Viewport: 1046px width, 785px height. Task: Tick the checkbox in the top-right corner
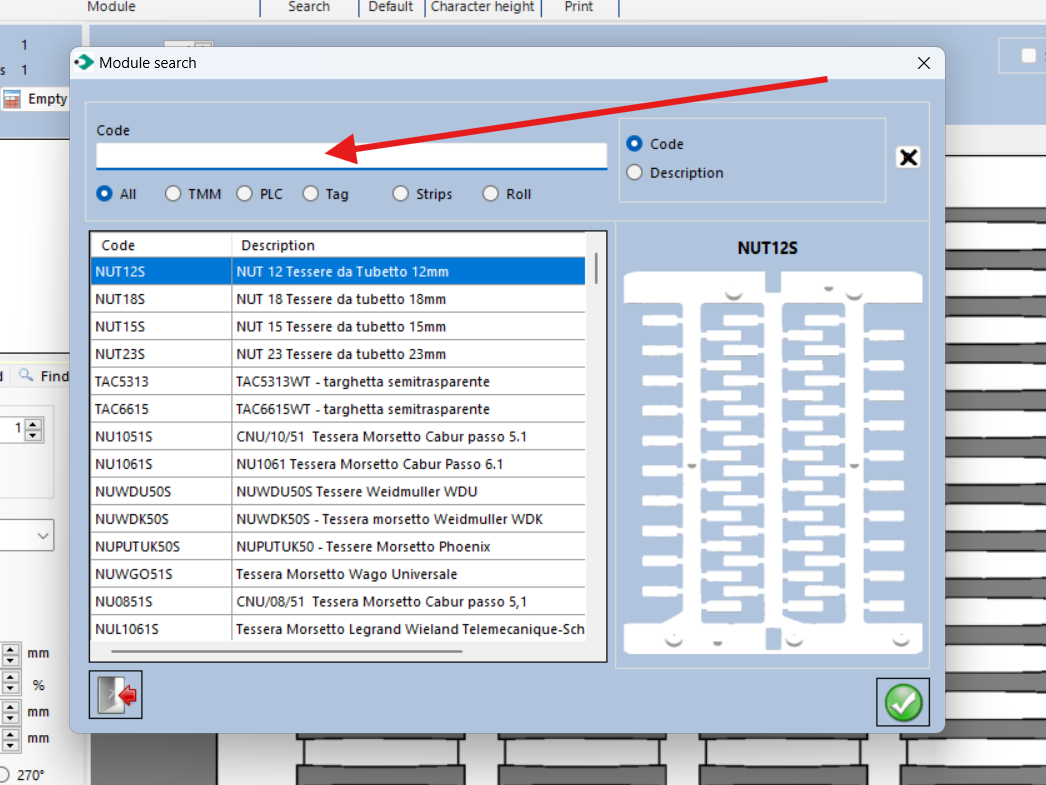(1028, 56)
